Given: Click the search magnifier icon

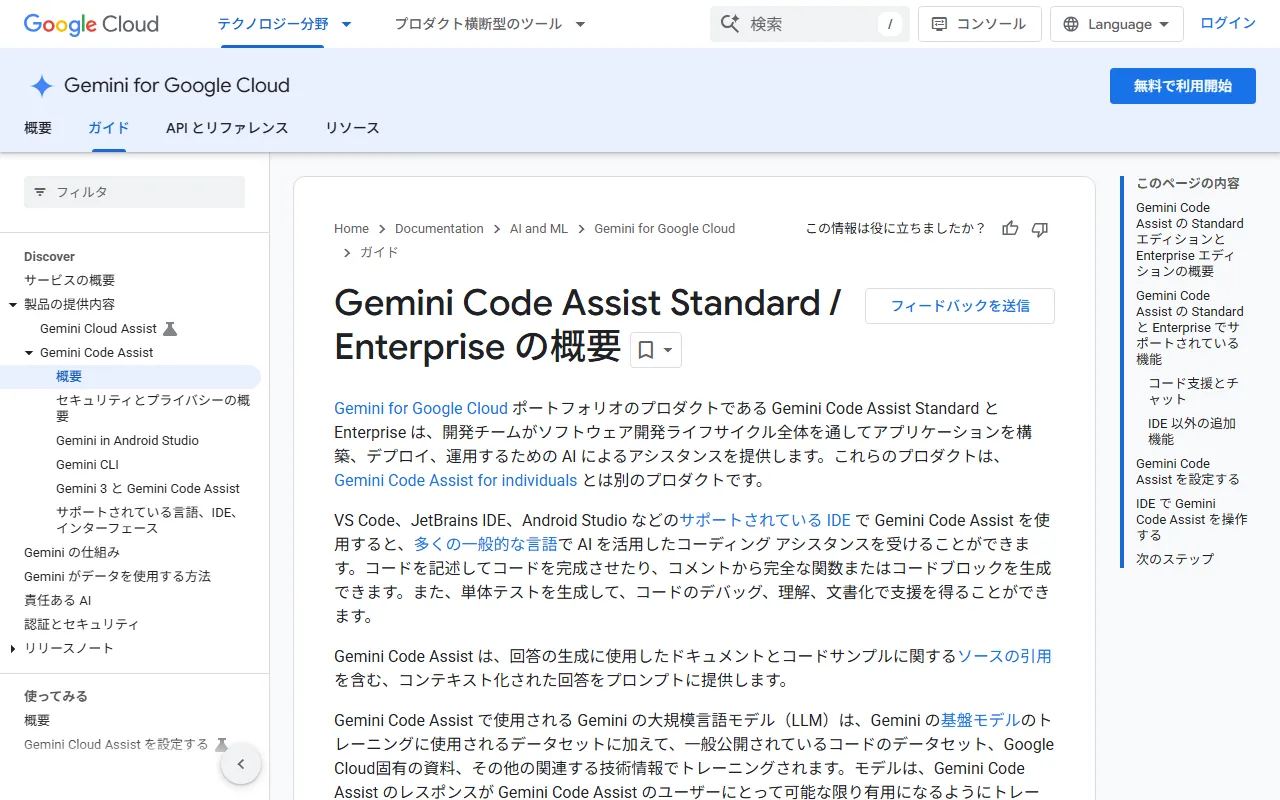Looking at the screenshot, I should pyautogui.click(x=731, y=24).
